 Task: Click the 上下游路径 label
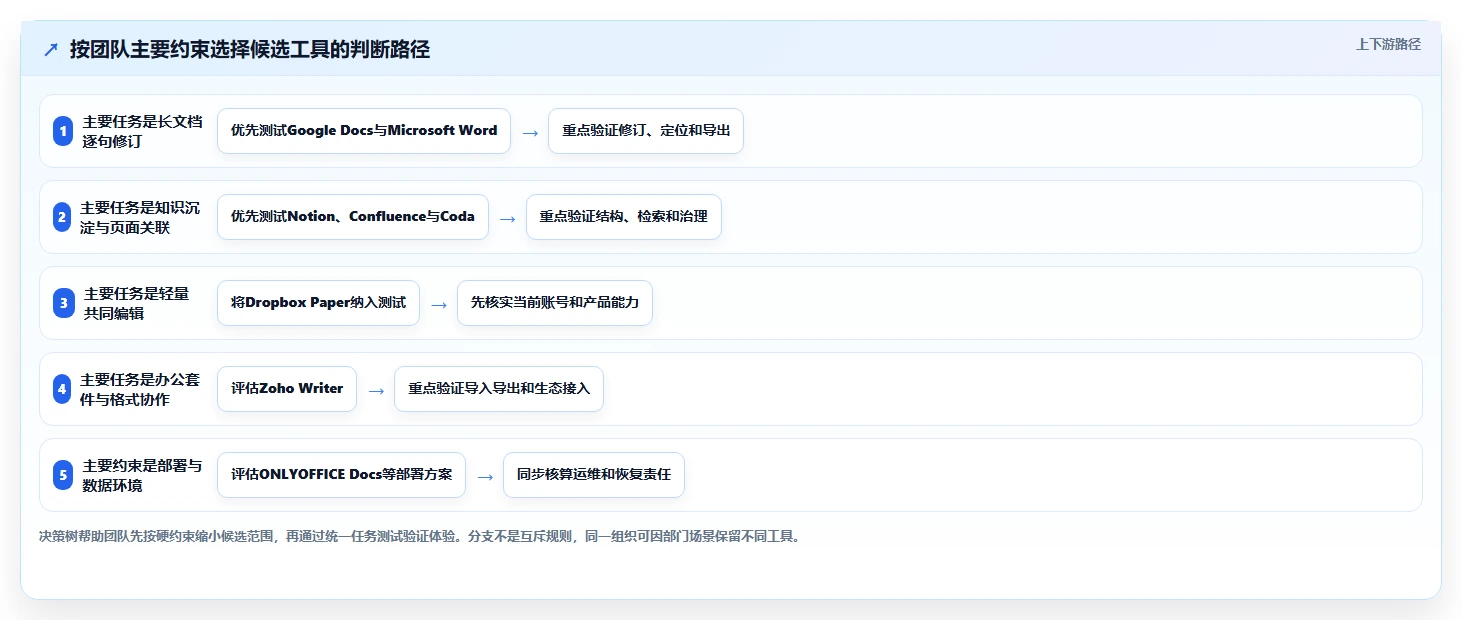[x=1388, y=44]
